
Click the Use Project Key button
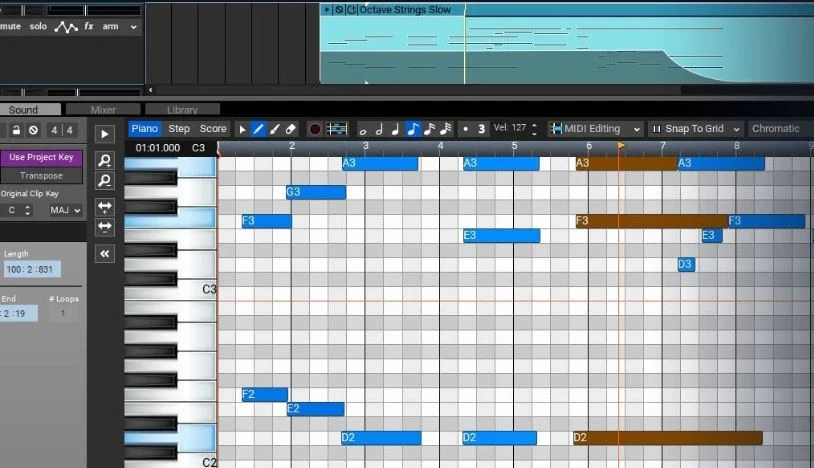tap(41, 158)
